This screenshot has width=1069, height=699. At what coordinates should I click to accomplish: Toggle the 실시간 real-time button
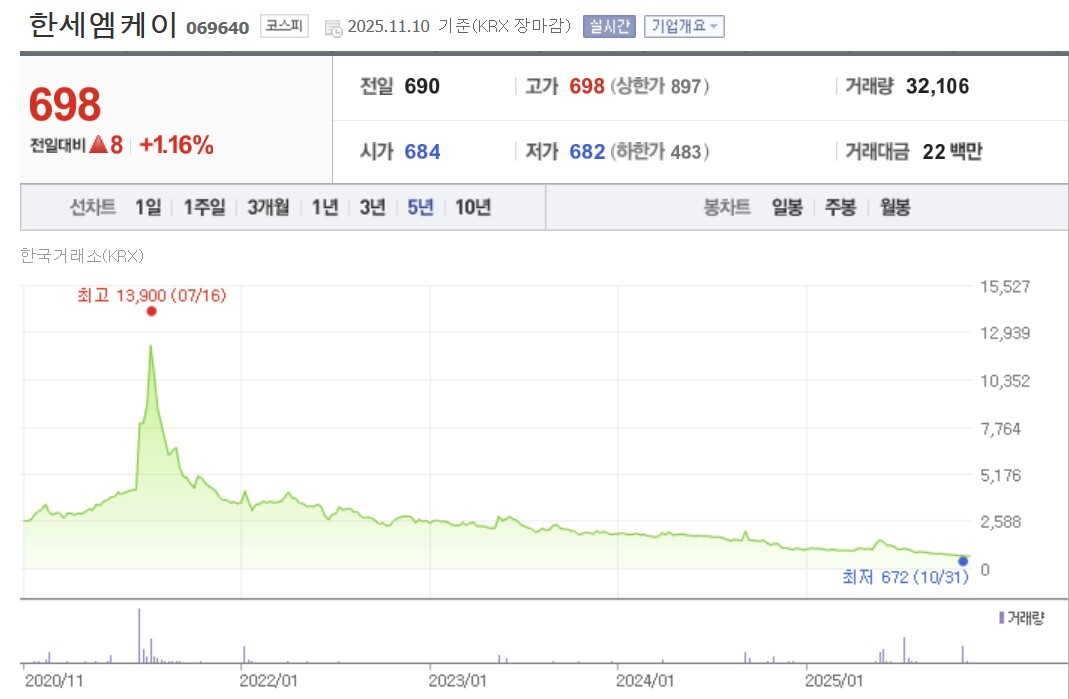608,26
